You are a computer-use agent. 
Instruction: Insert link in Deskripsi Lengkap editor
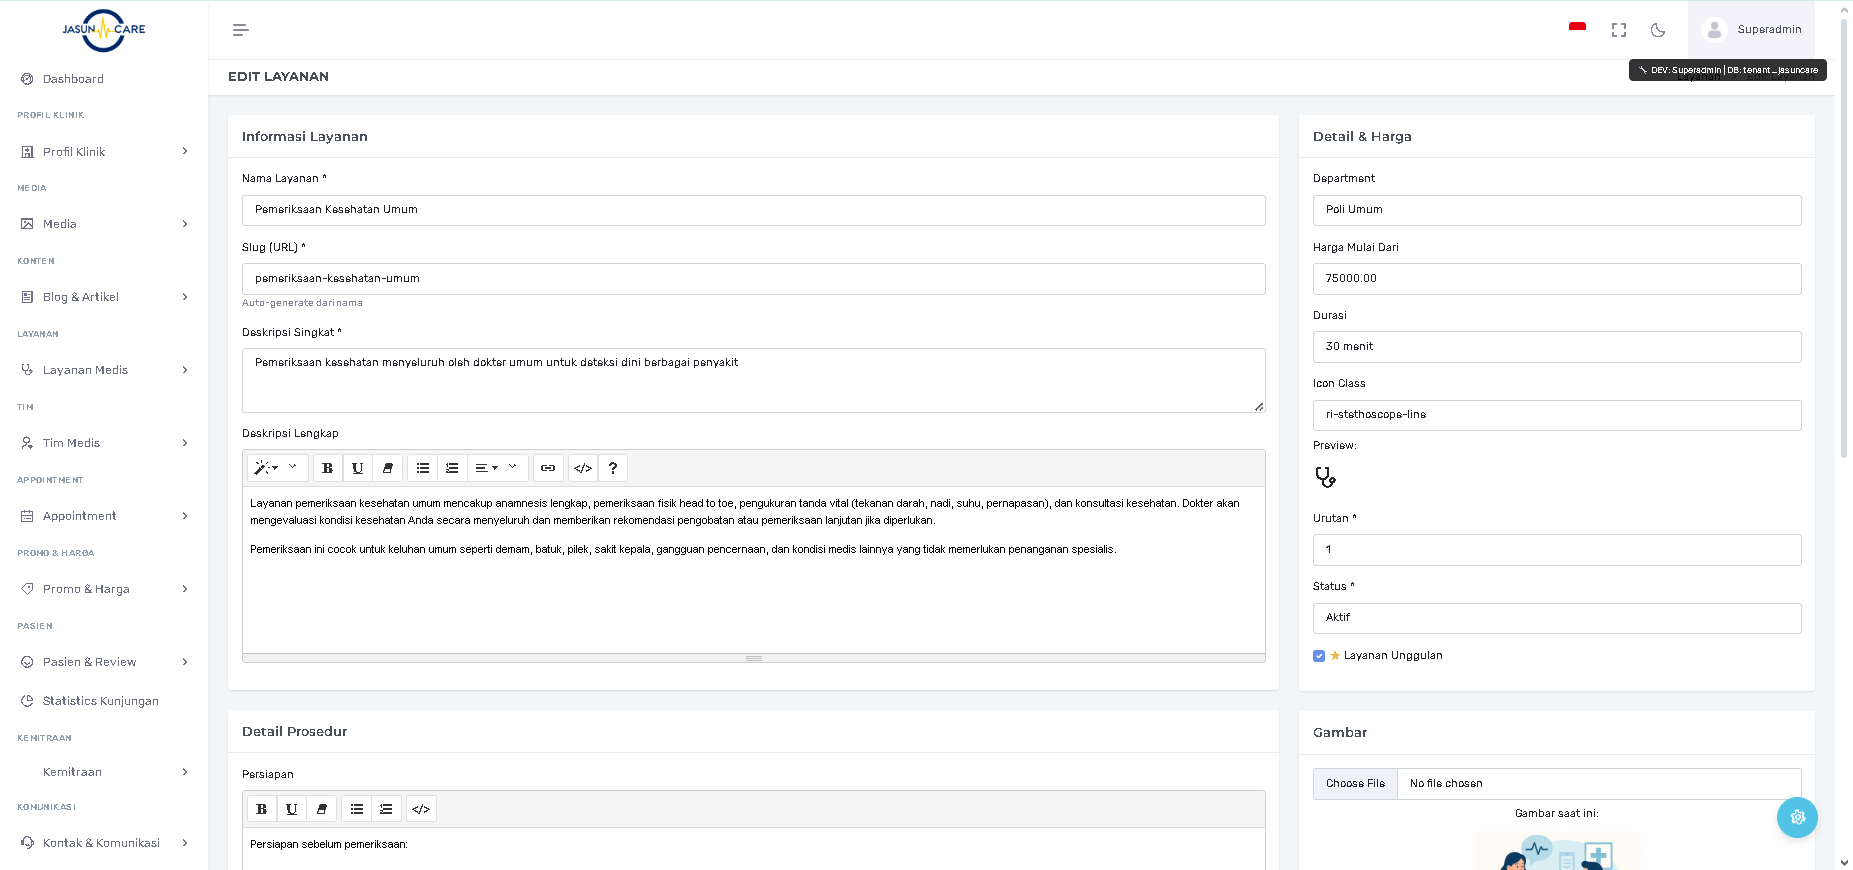point(548,468)
